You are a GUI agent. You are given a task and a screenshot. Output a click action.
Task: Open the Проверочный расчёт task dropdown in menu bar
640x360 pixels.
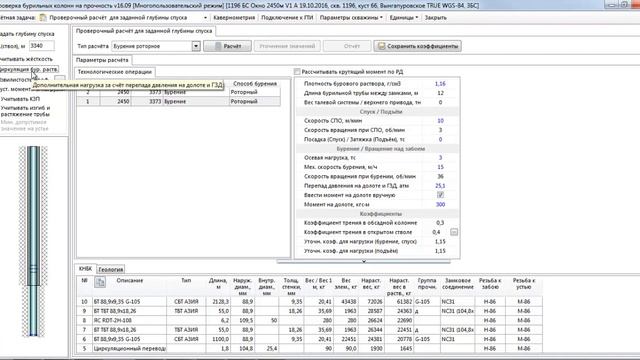point(205,18)
